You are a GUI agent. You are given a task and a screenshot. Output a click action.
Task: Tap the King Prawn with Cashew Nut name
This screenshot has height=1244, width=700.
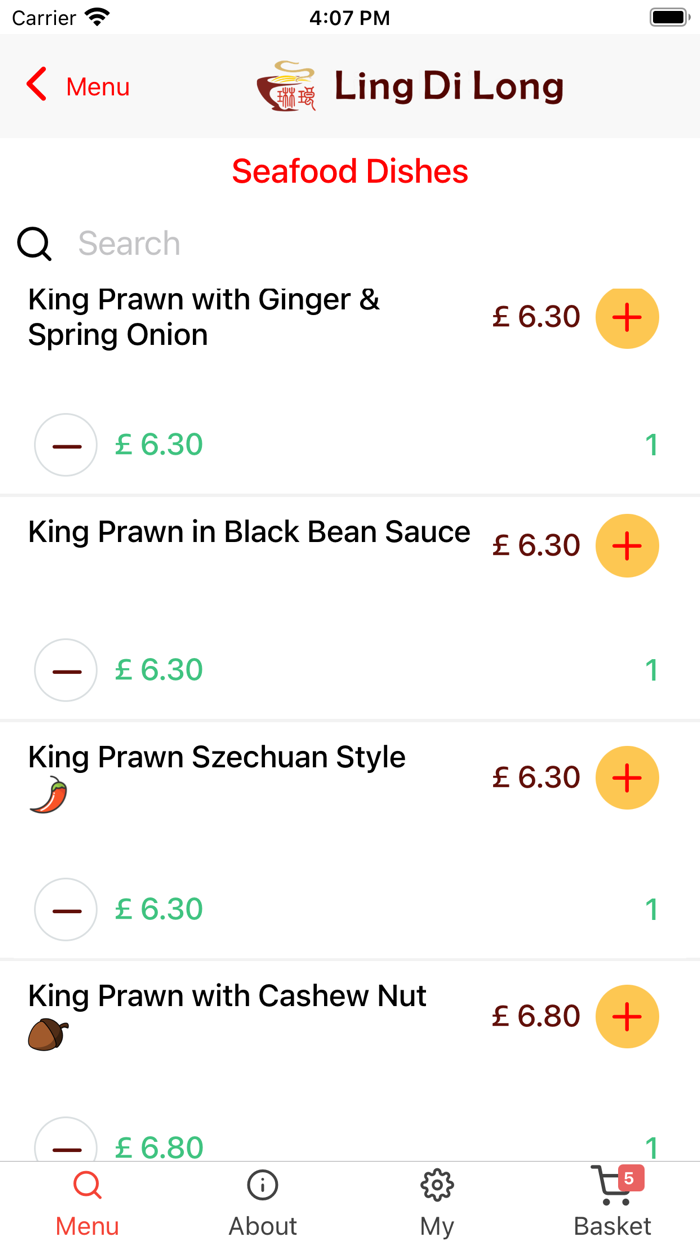click(227, 996)
